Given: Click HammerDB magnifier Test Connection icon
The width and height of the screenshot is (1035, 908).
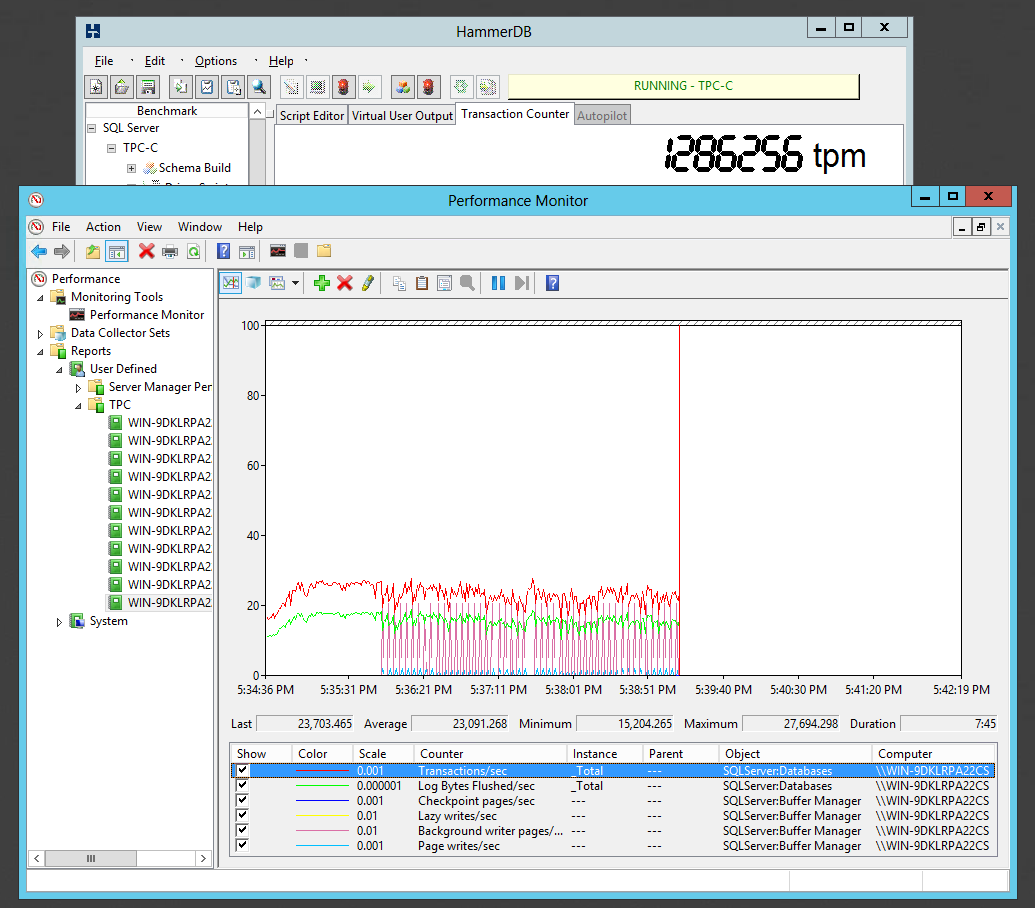Looking at the screenshot, I should click(259, 86).
